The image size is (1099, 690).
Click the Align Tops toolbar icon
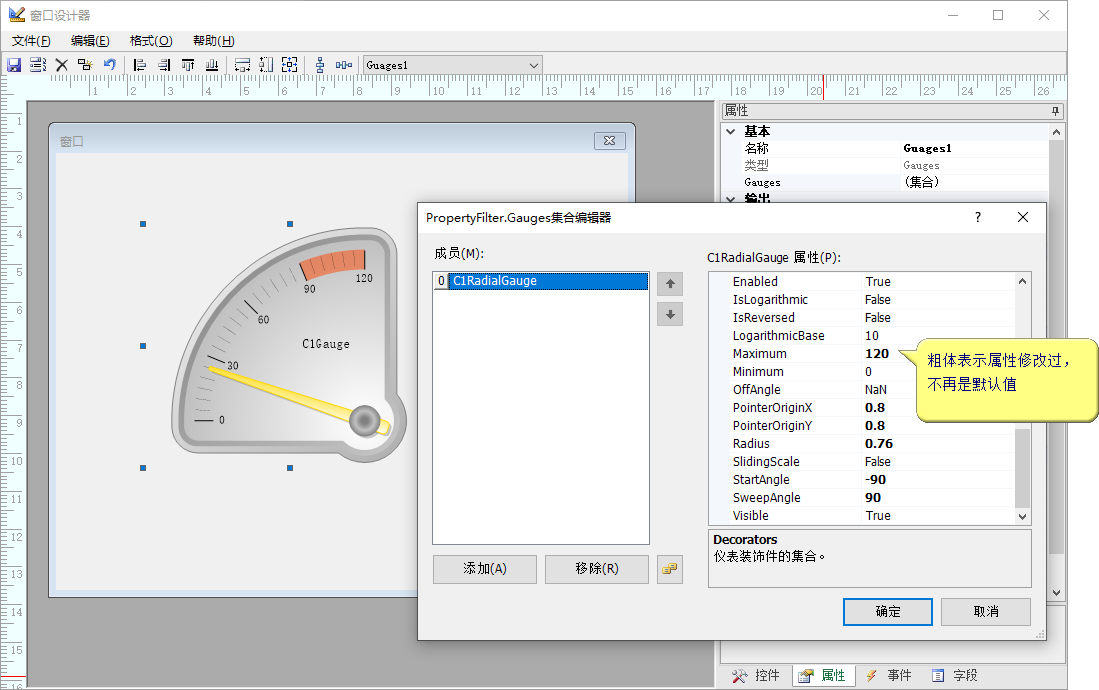188,65
